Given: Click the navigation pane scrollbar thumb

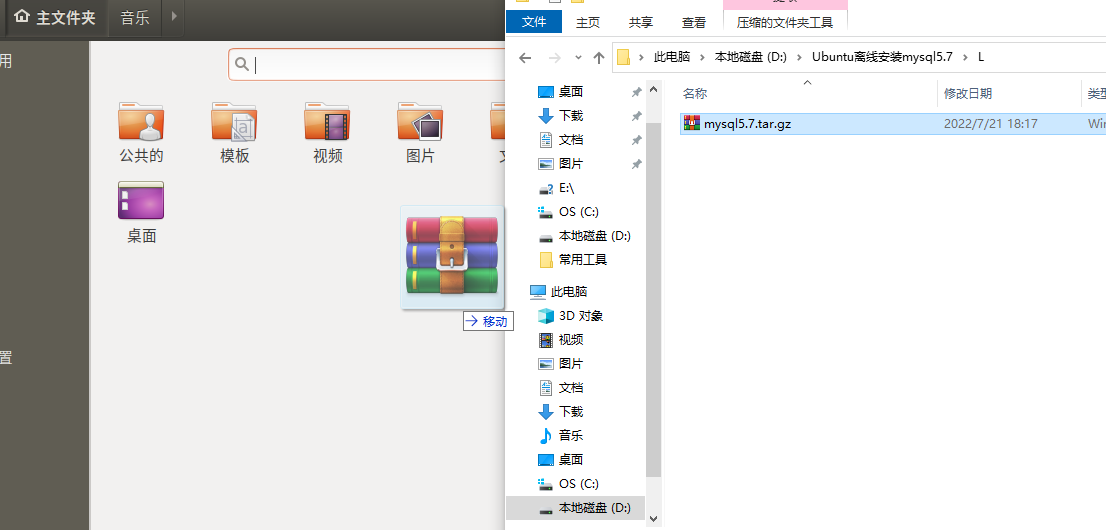Looking at the screenshot, I should 653,301.
